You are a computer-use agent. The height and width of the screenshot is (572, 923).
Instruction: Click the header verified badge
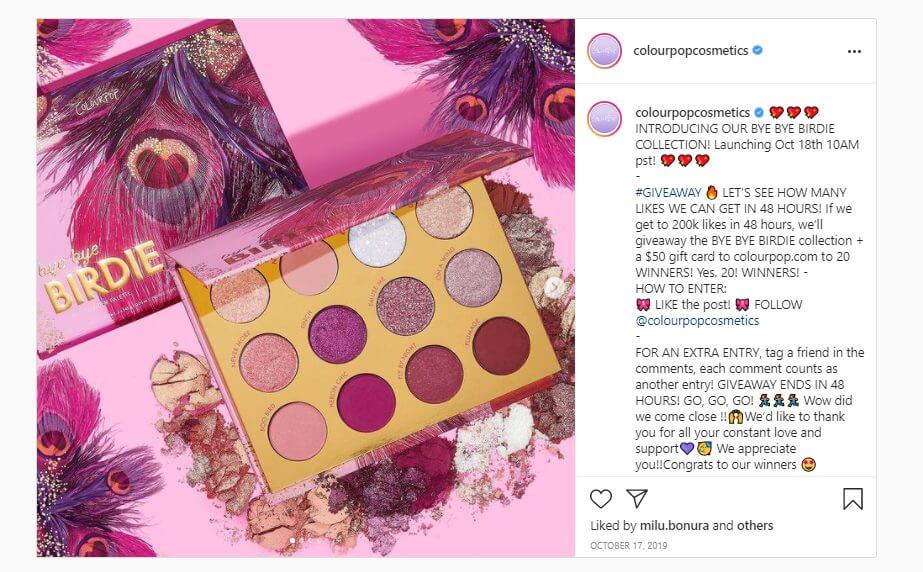[x=758, y=51]
